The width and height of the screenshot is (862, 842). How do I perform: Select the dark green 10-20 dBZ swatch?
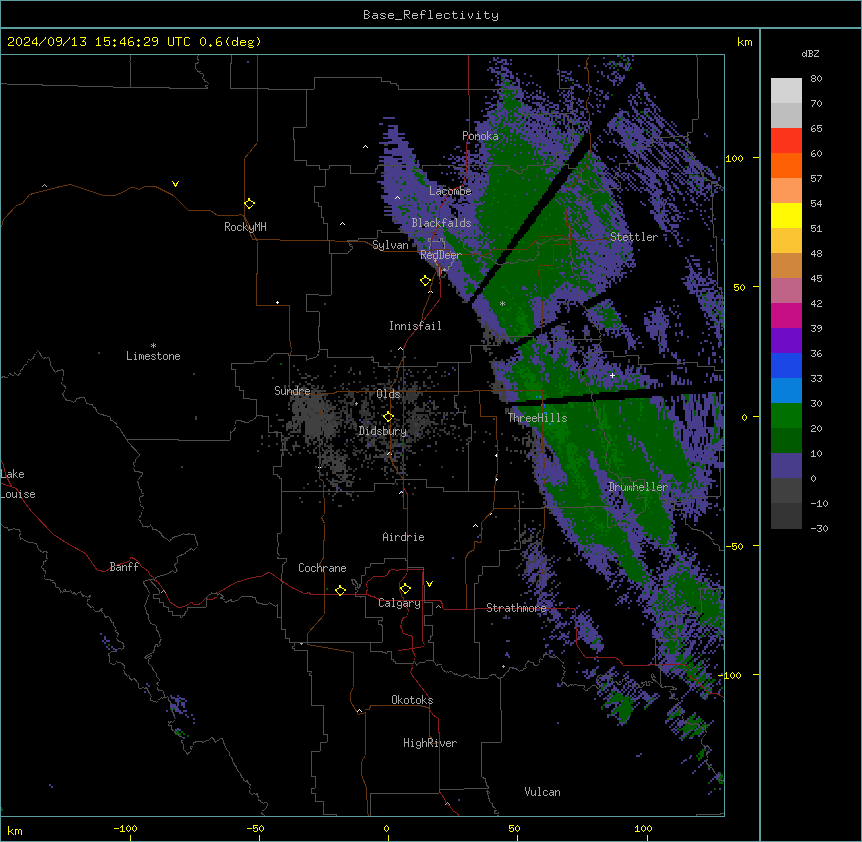coord(786,440)
